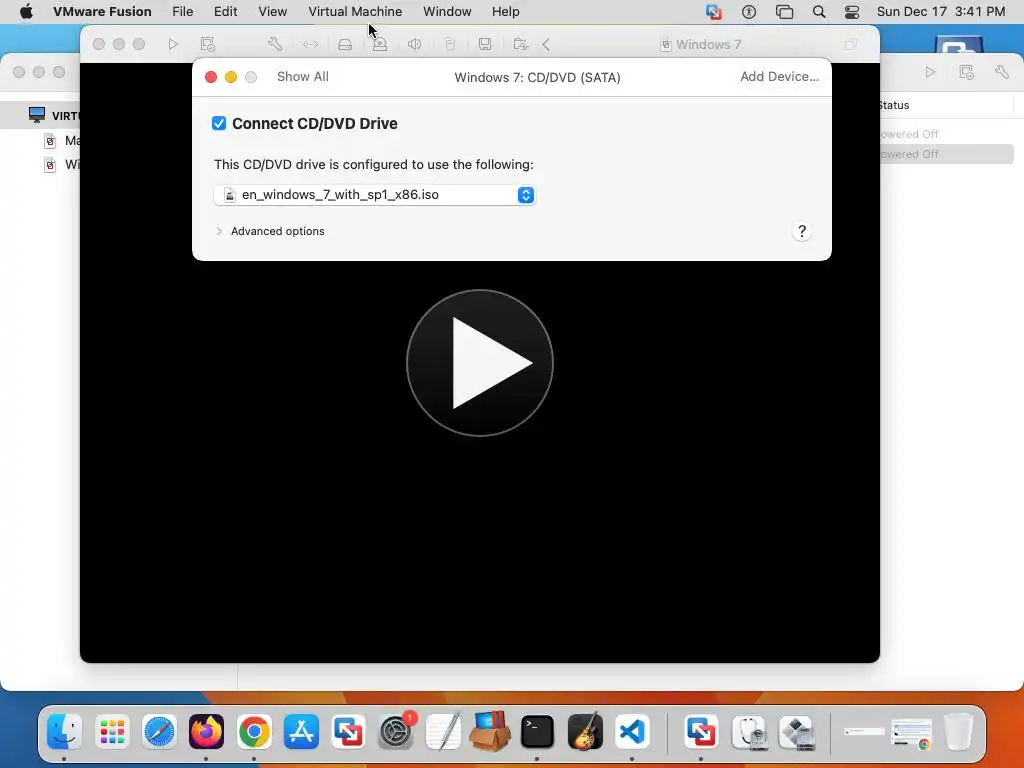The image size is (1024, 768).
Task: Open the Windows box app in dock
Action: click(490, 731)
